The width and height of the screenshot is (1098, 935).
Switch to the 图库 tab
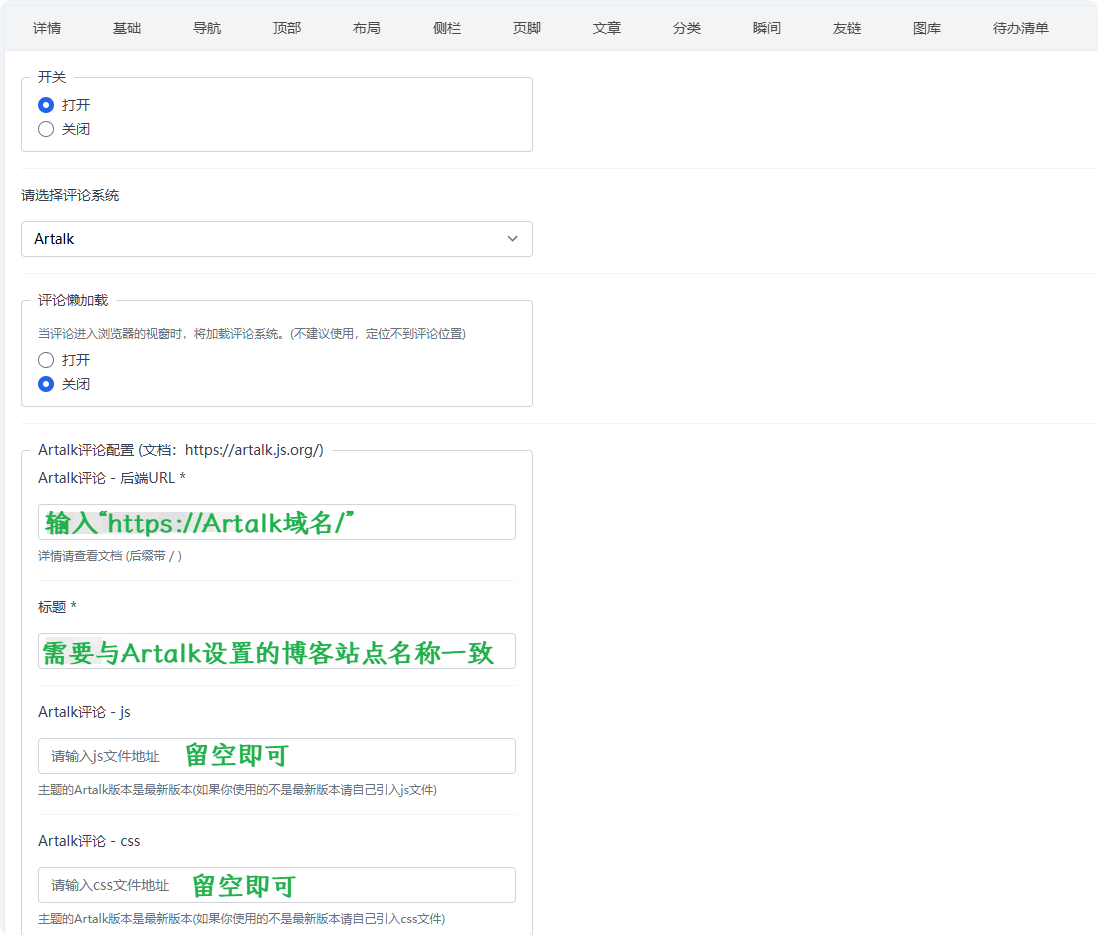[927, 28]
